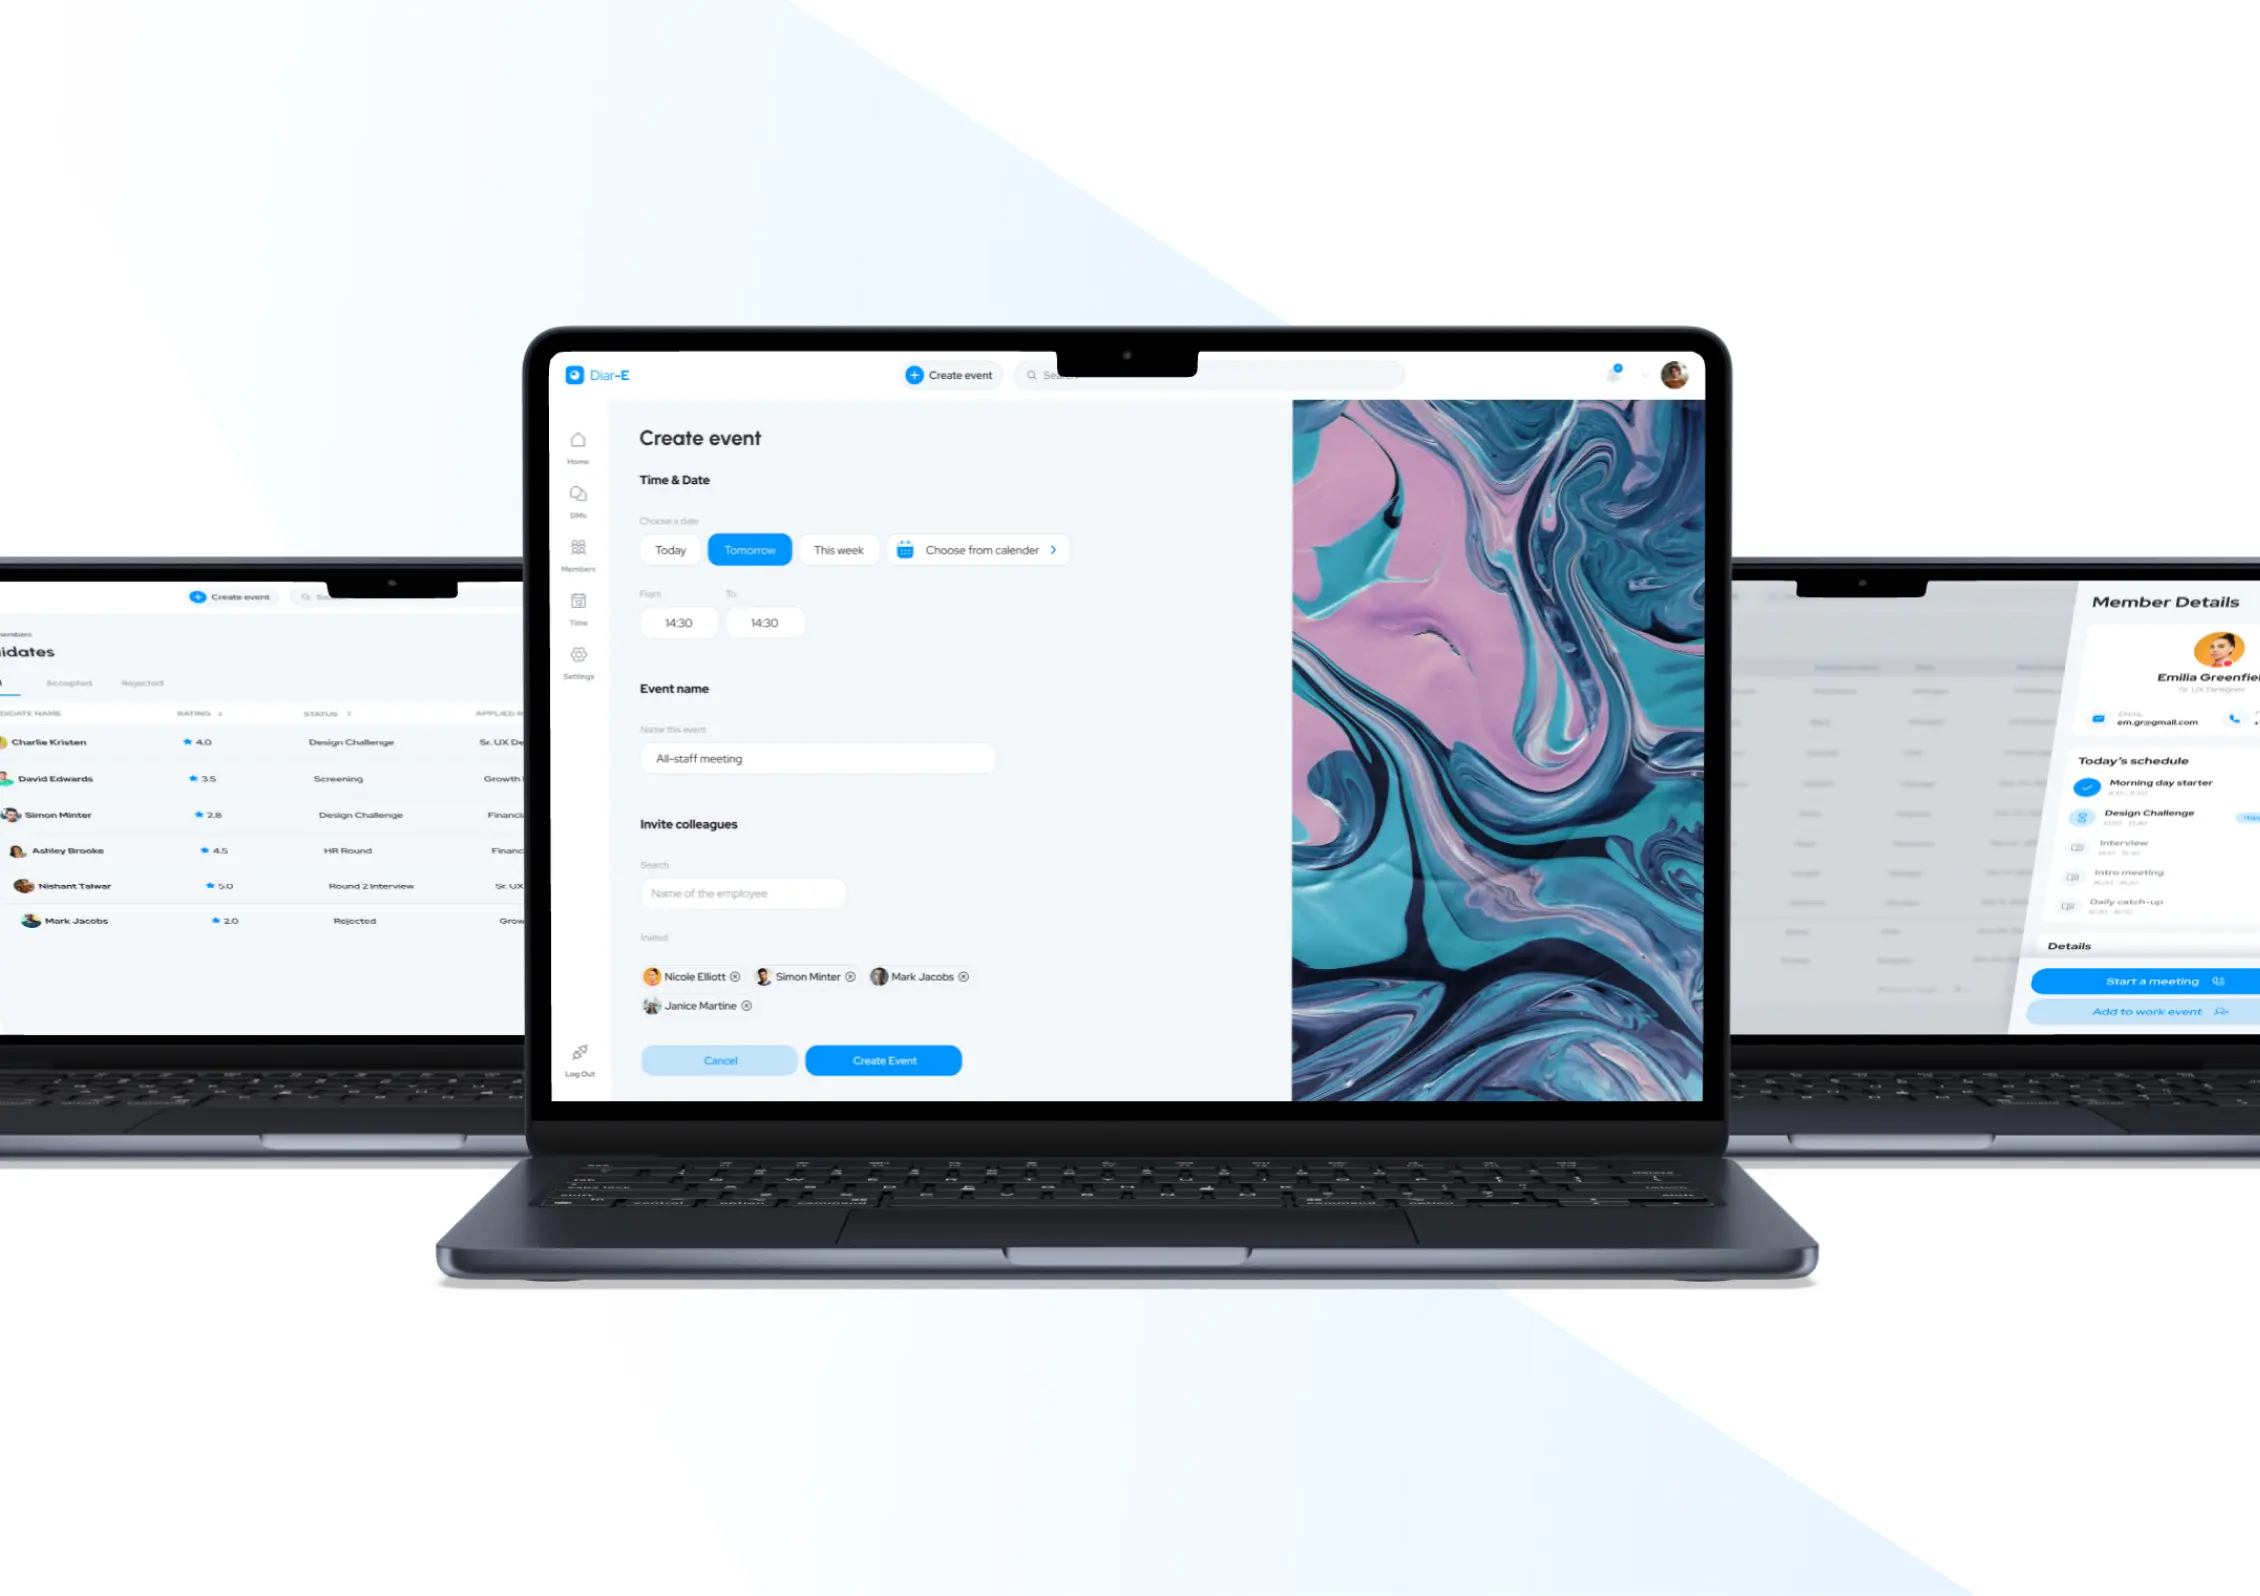Click the Cancel button

717,1061
